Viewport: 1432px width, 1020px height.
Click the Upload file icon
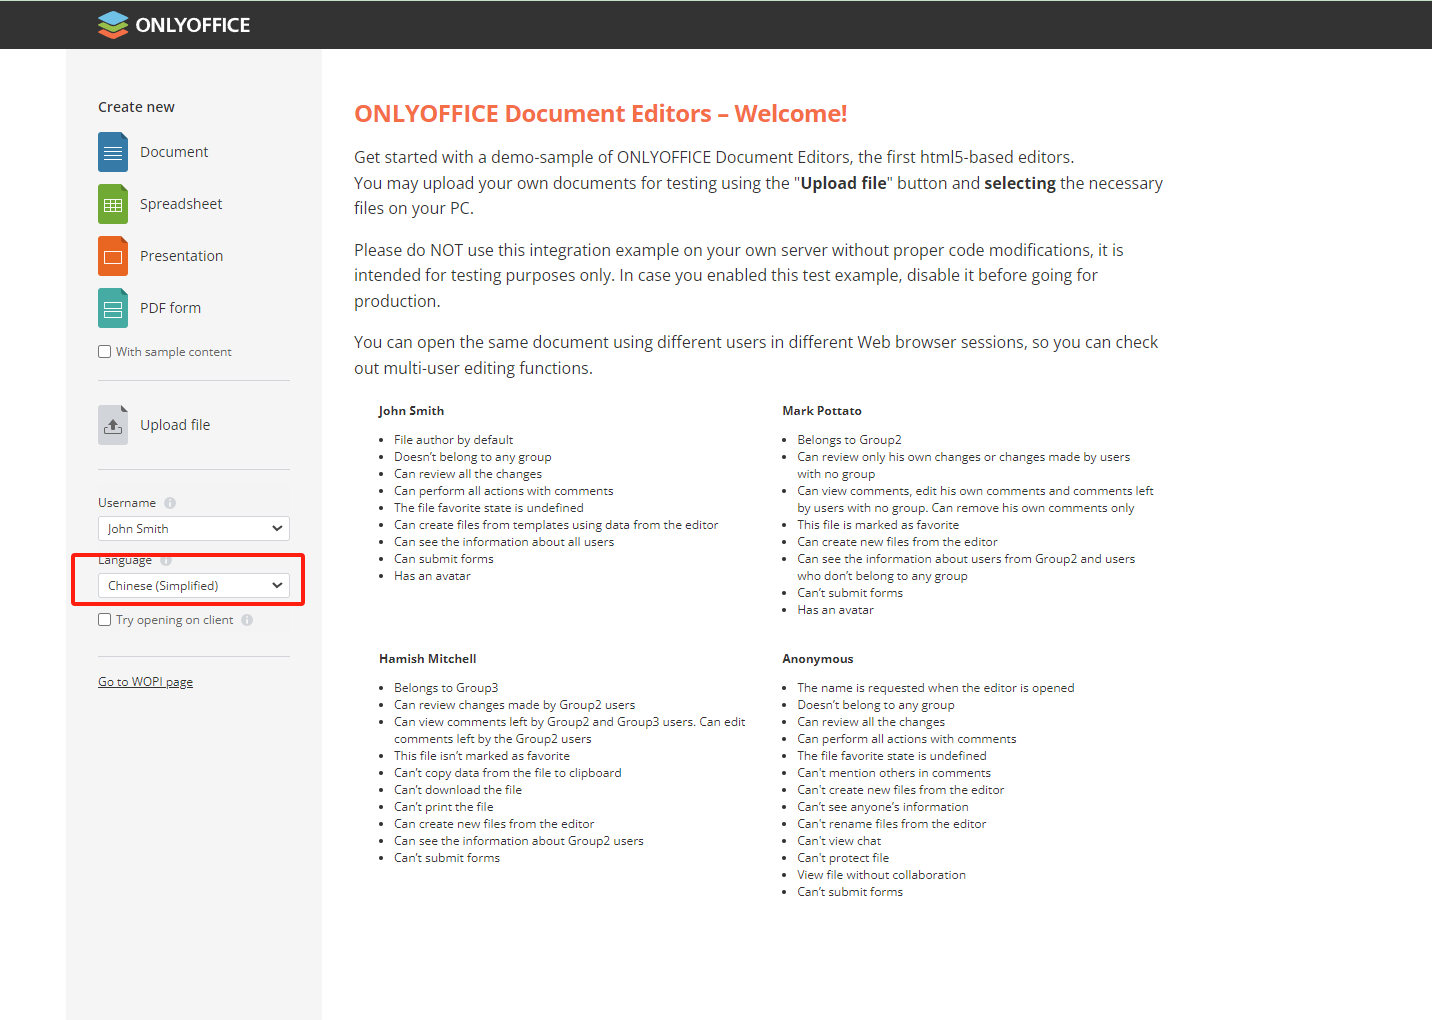coord(113,425)
